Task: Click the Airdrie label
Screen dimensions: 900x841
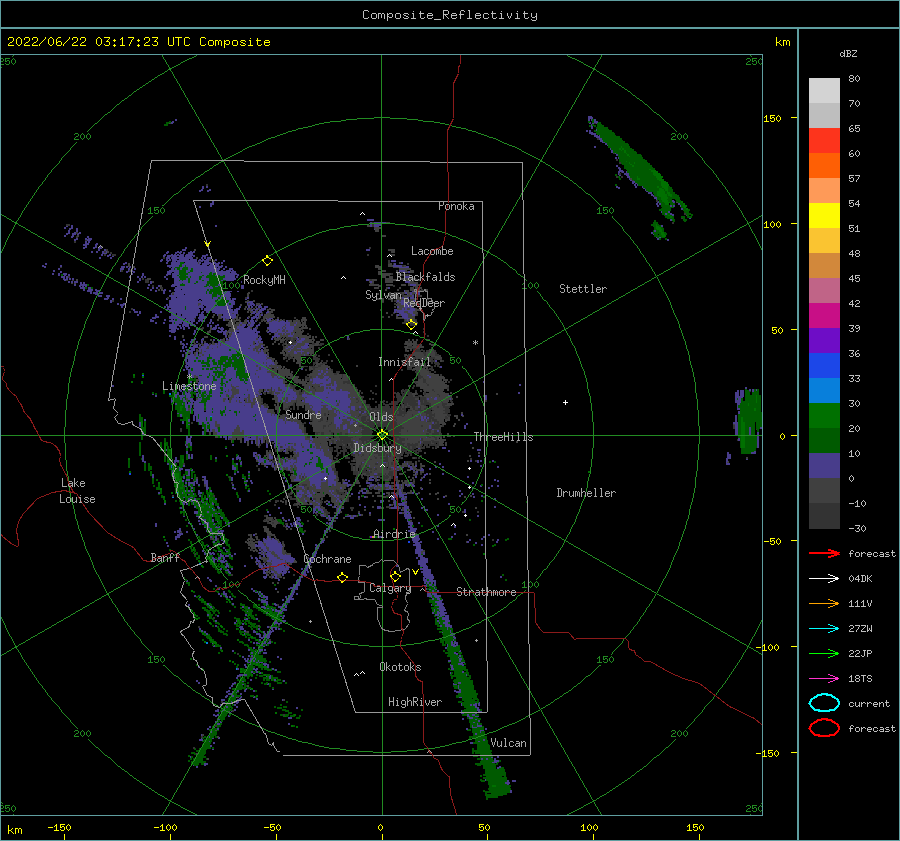Action: (x=394, y=534)
